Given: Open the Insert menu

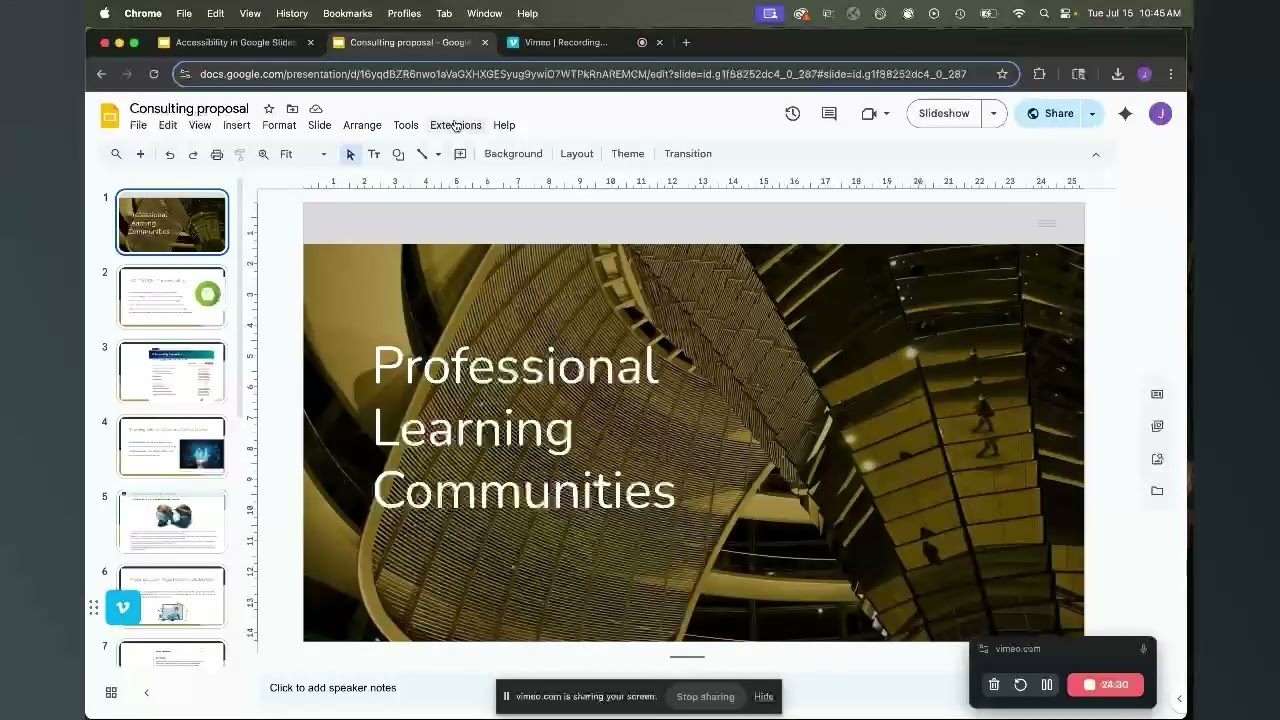Looking at the screenshot, I should (237, 125).
